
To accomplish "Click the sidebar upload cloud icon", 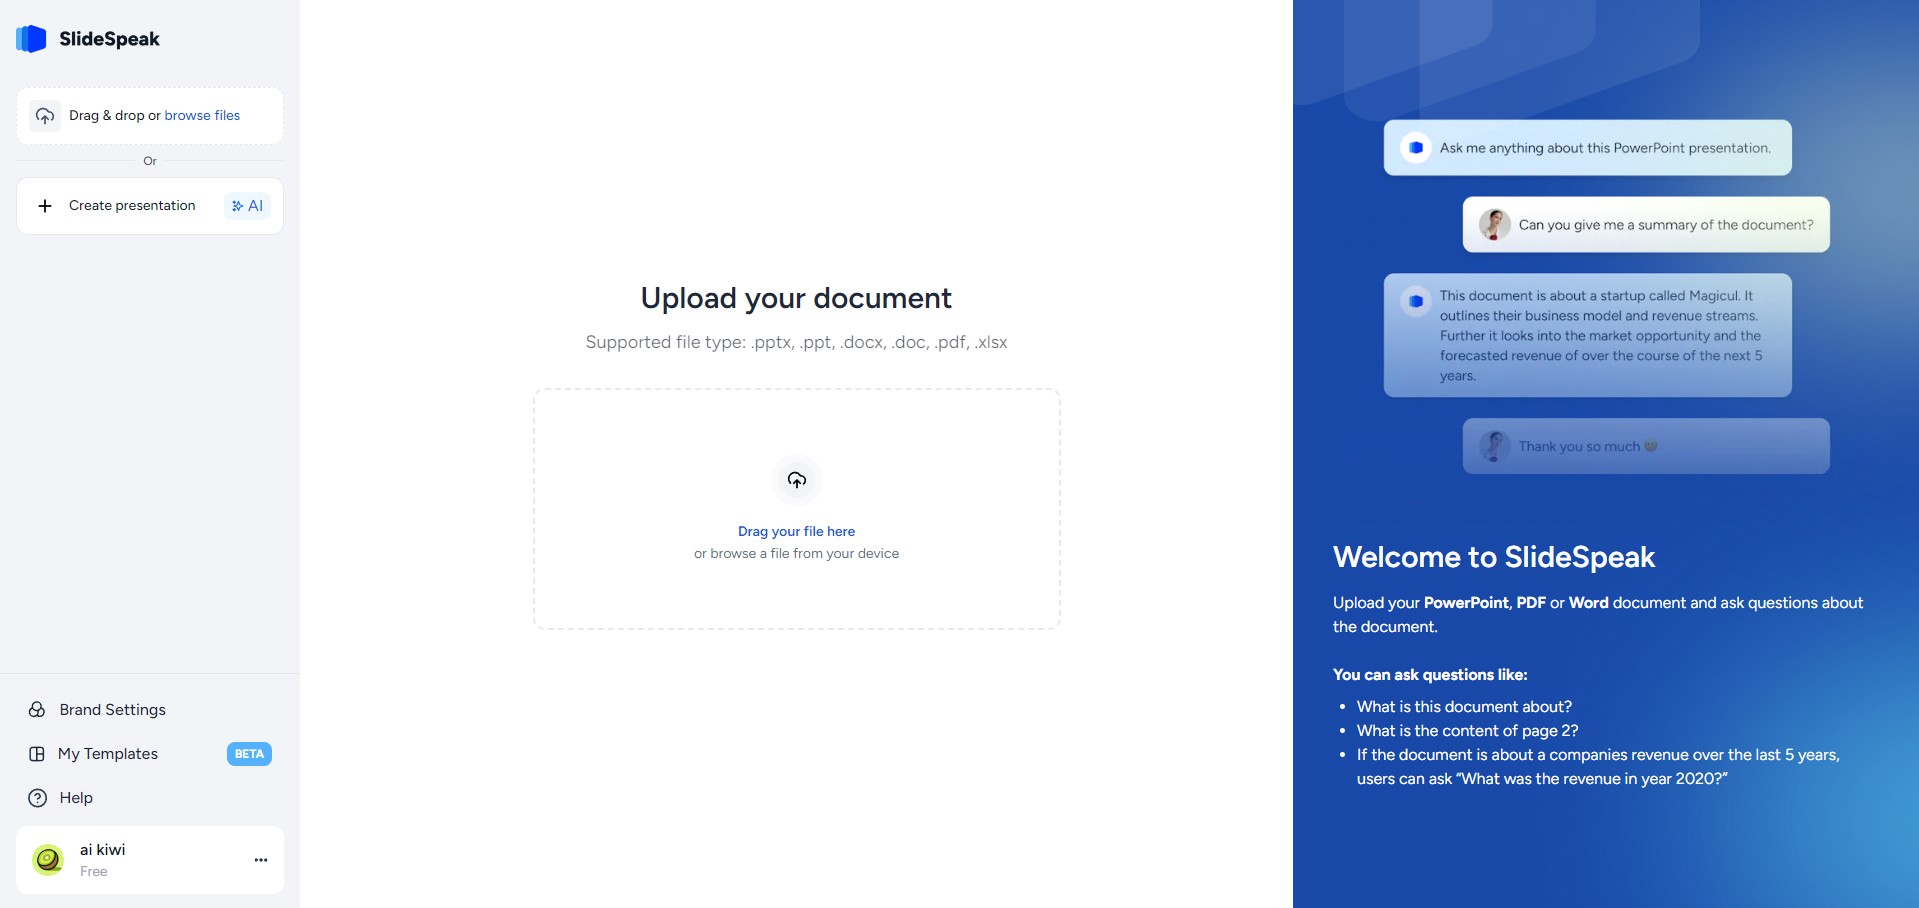I will [x=45, y=116].
